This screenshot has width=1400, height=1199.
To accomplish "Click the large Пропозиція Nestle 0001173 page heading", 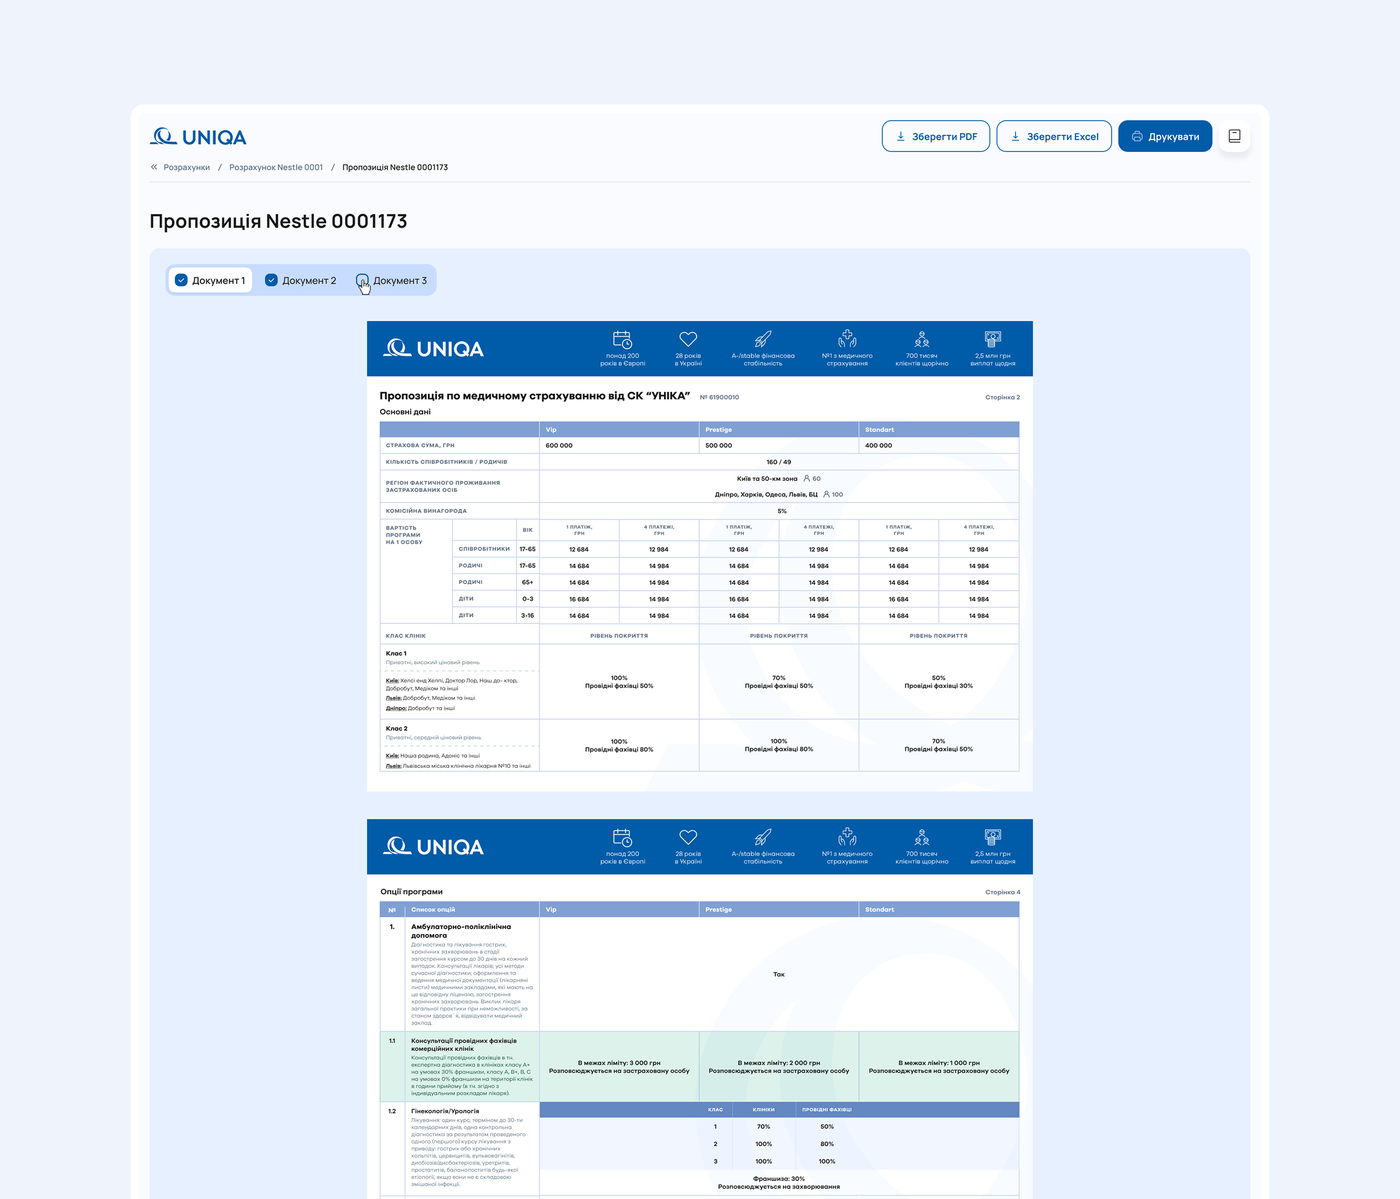I will (x=278, y=221).
